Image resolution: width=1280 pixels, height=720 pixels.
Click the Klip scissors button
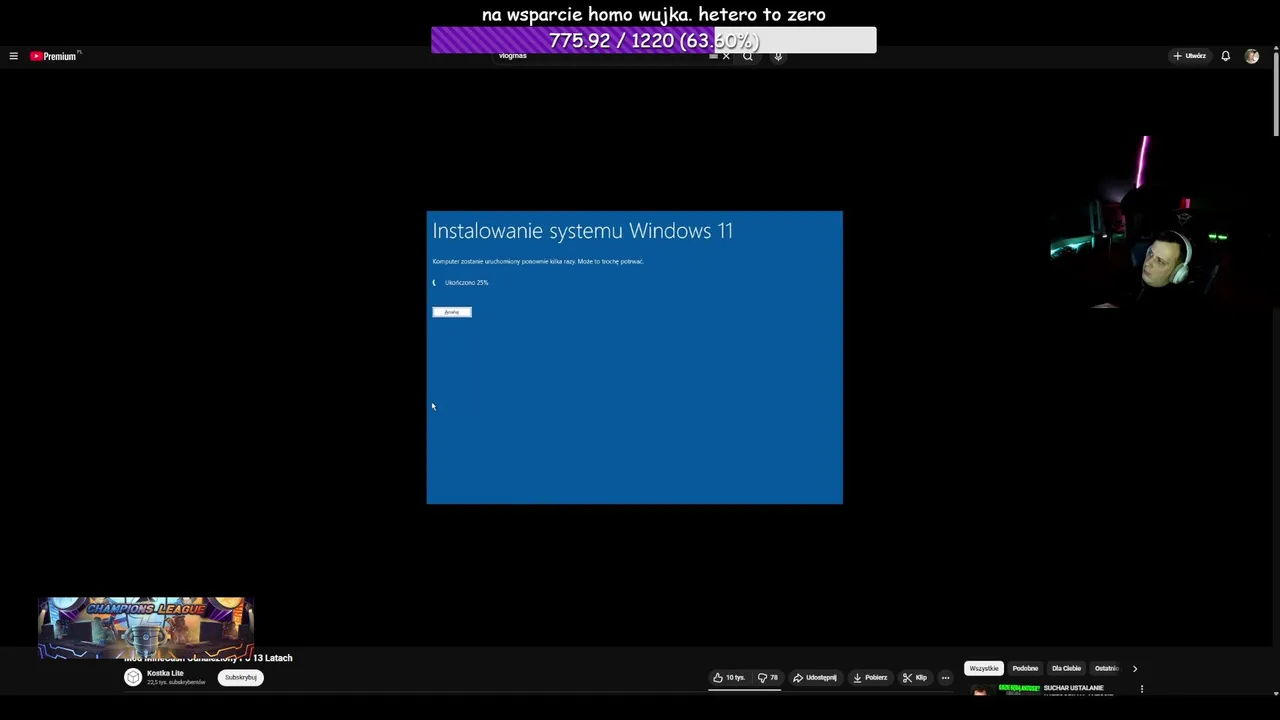pos(915,677)
